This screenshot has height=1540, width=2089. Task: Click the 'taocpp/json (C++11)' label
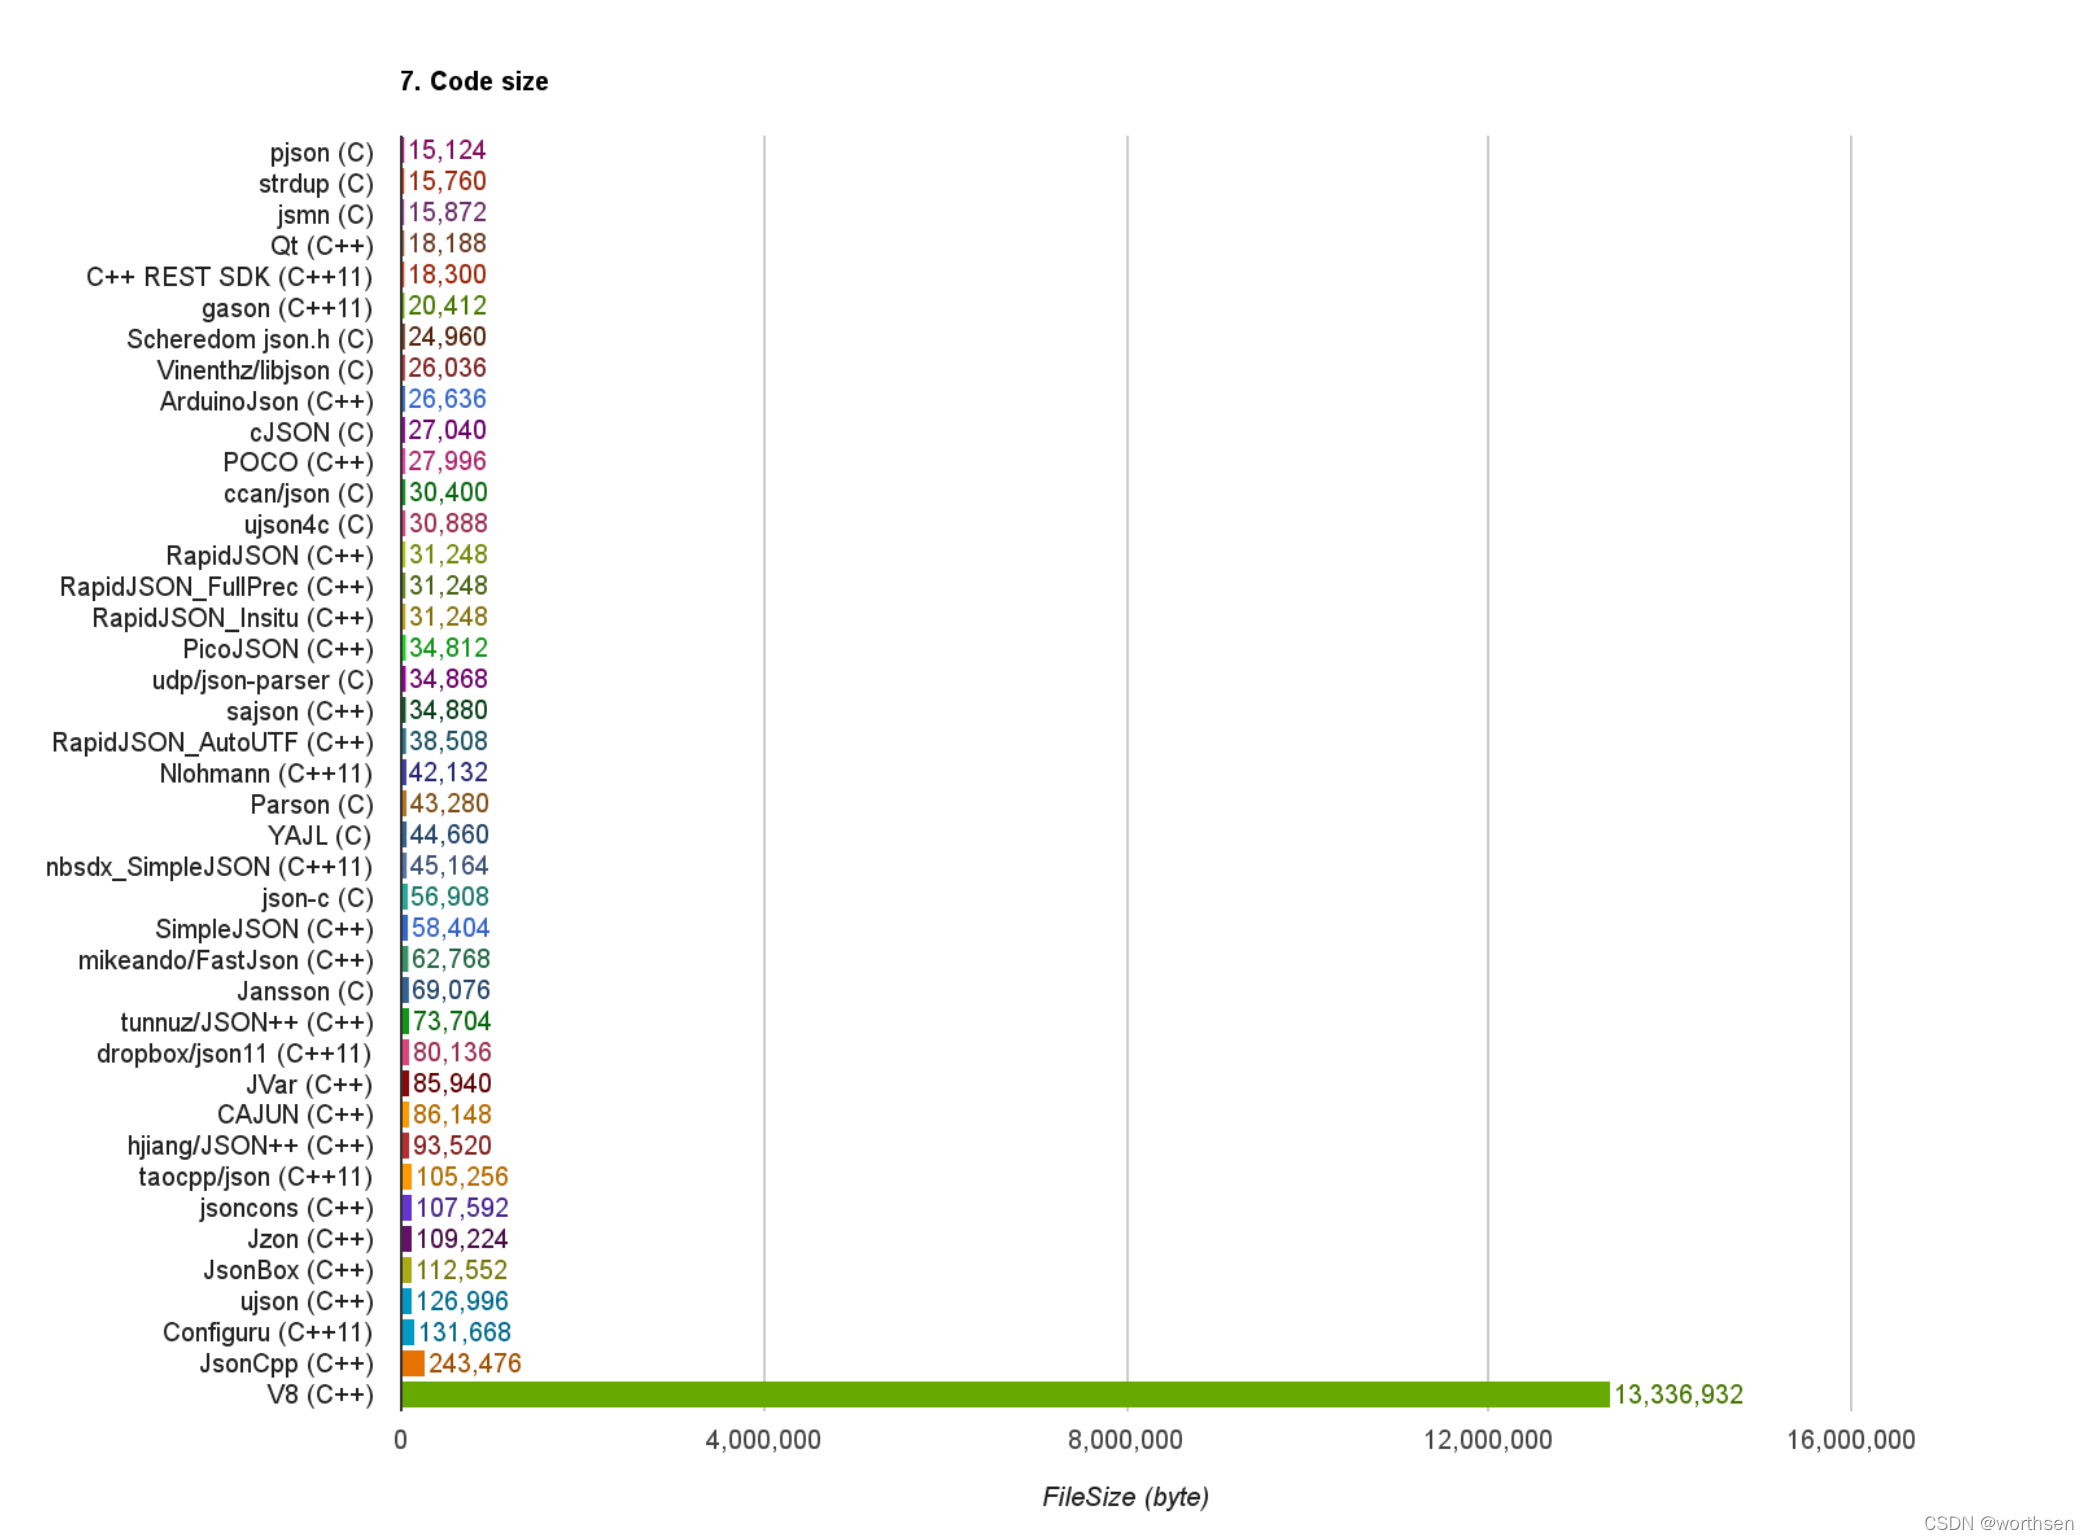[255, 1177]
